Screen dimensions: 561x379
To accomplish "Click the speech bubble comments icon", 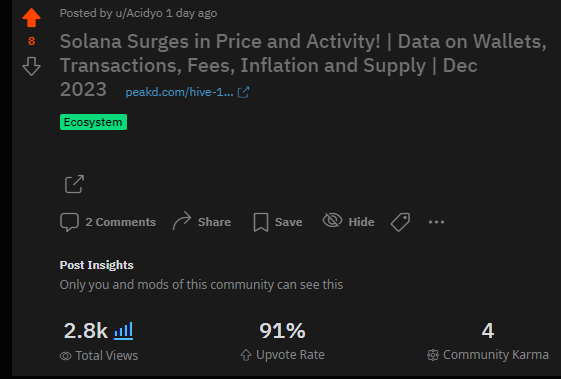I will click(x=69, y=222).
